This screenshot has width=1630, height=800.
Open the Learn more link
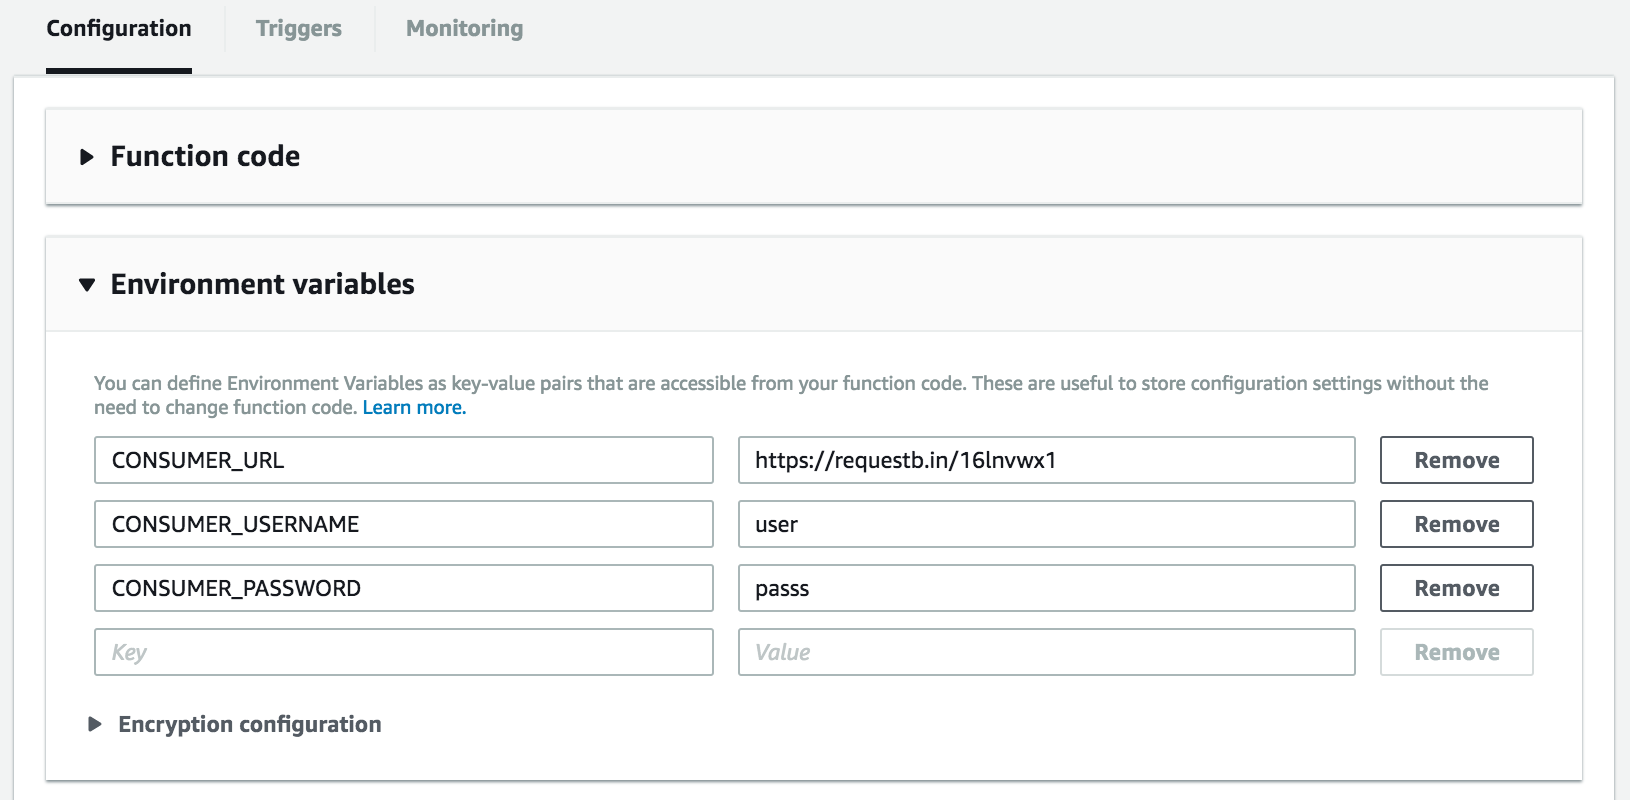[x=414, y=408]
